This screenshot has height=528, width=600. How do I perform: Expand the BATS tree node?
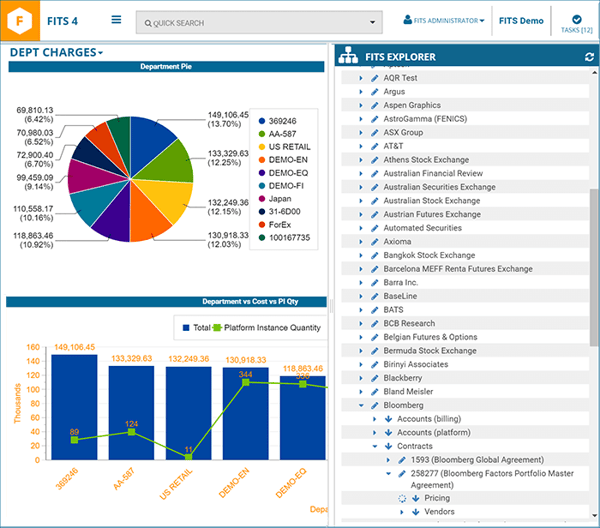pyautogui.click(x=361, y=310)
